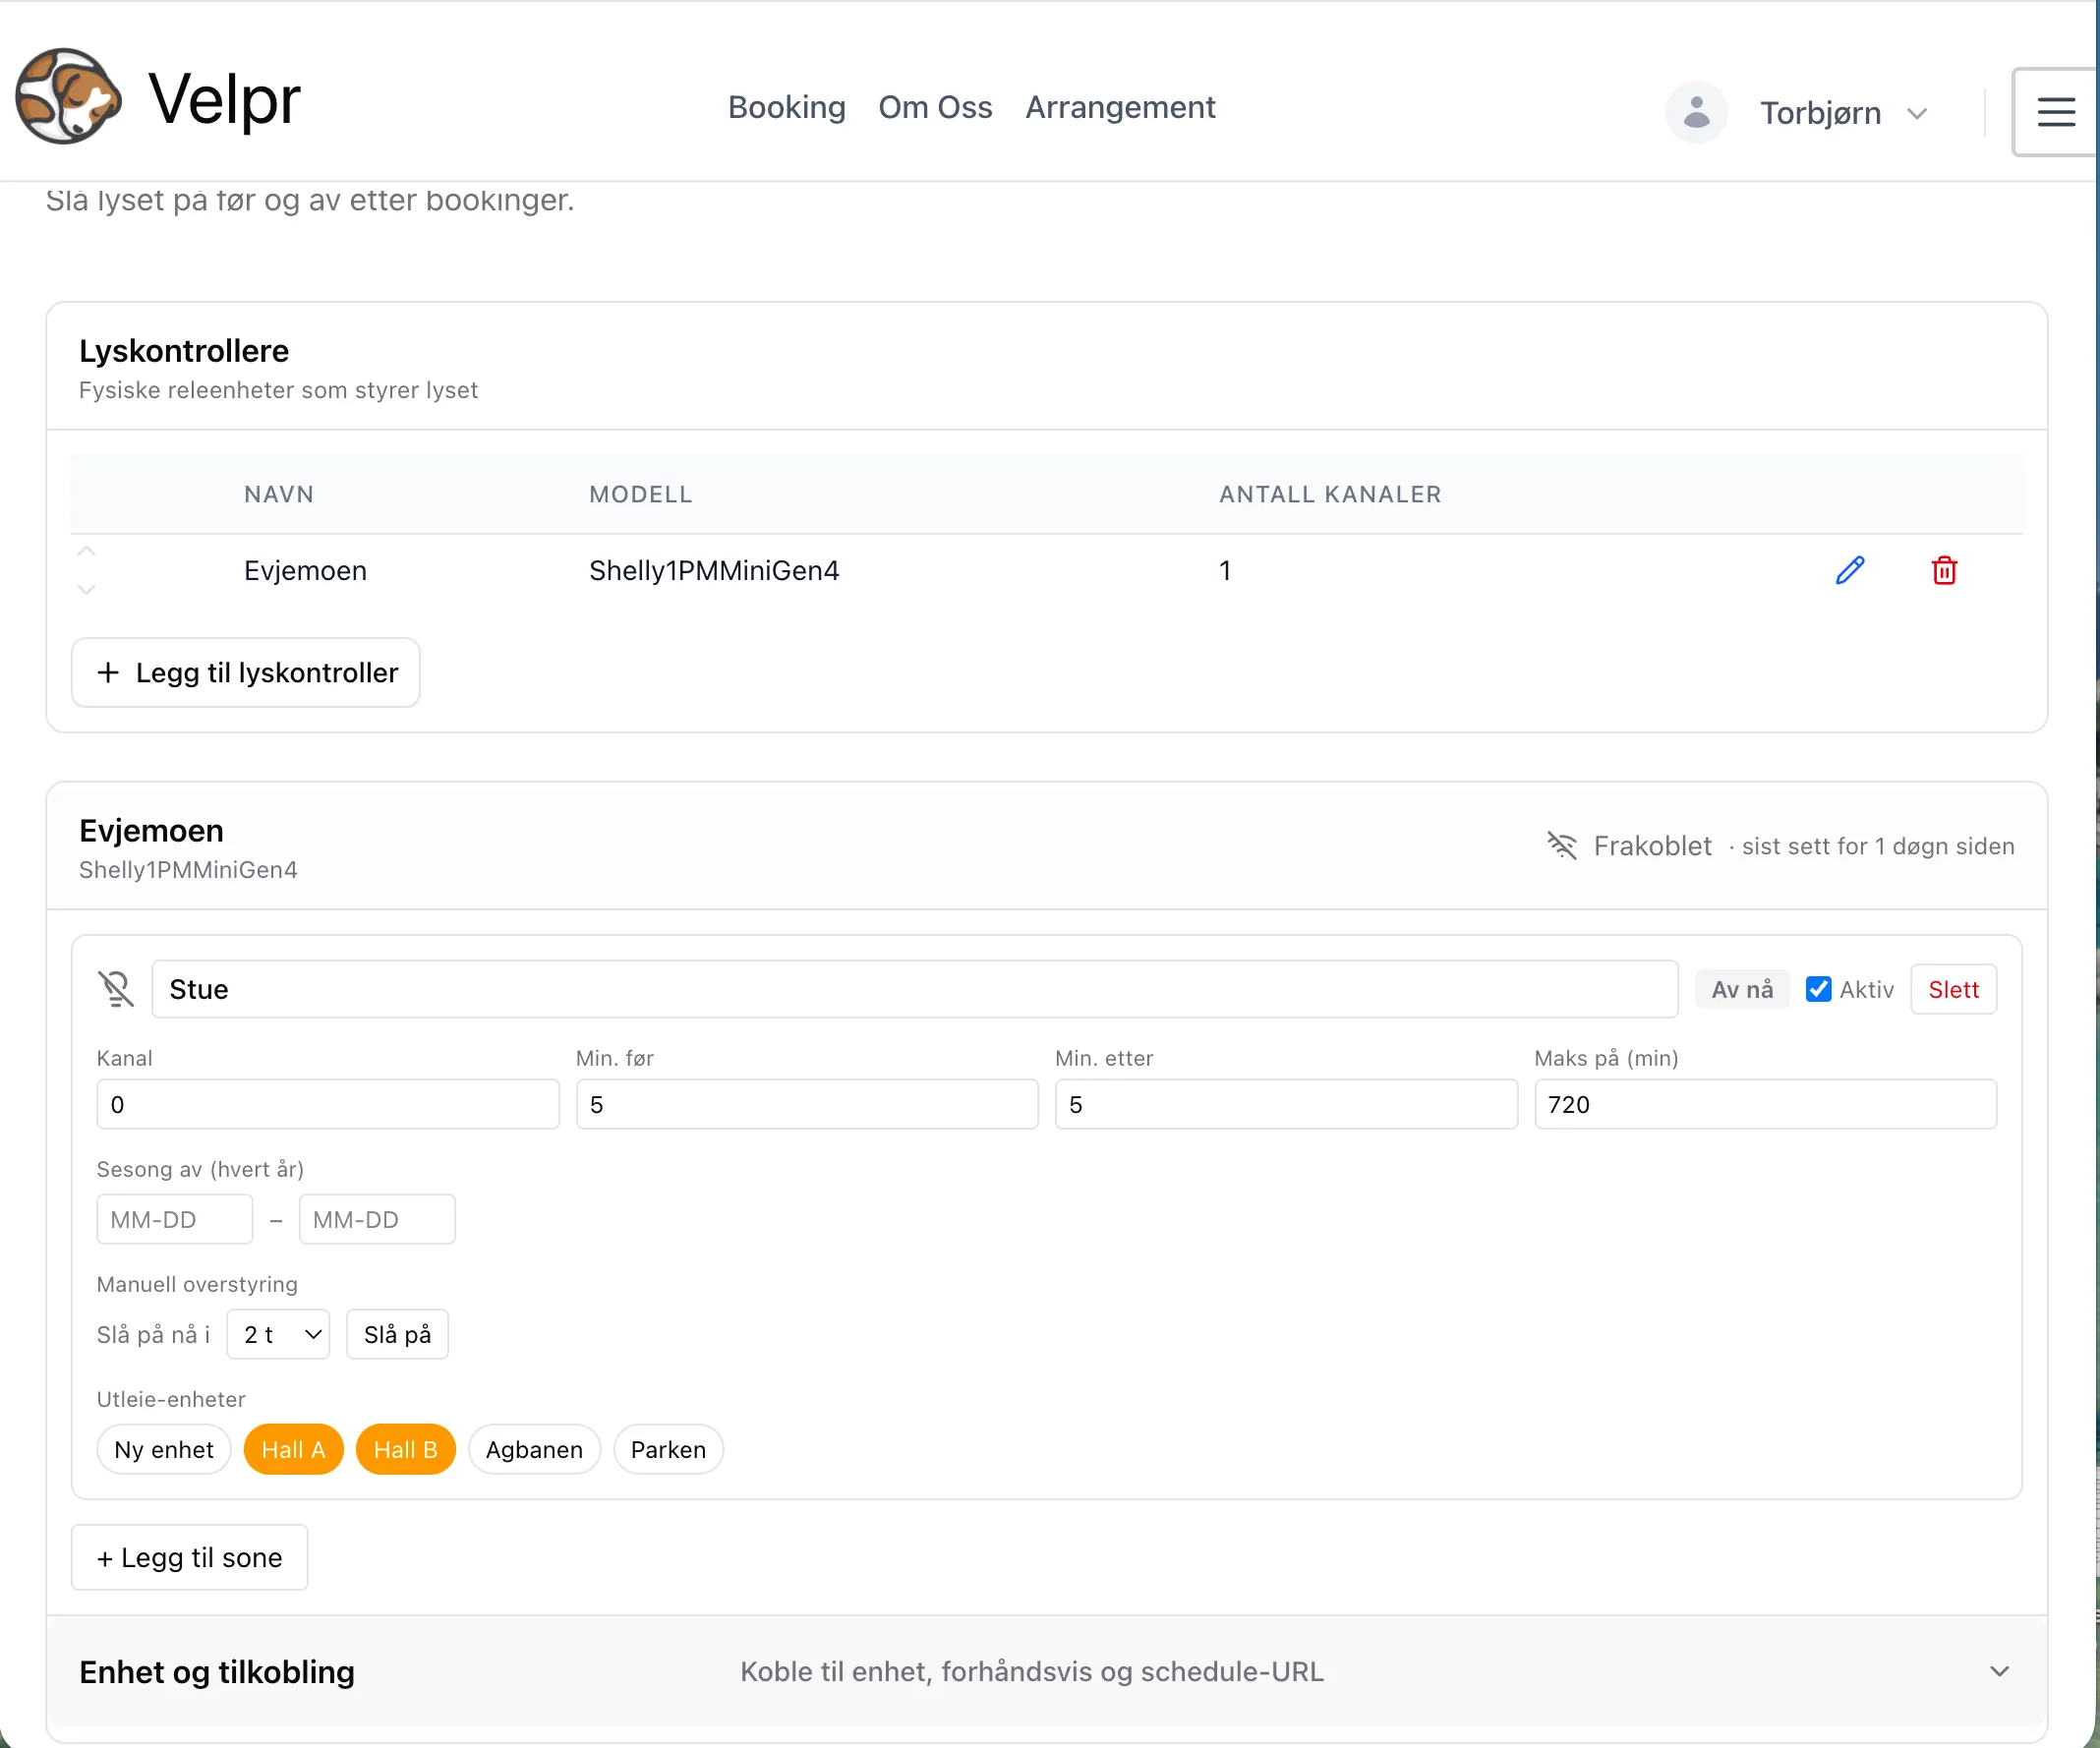Image resolution: width=2100 pixels, height=1748 pixels.
Task: Delete Evjemoen controller with the trash icon
Action: [x=1944, y=570]
